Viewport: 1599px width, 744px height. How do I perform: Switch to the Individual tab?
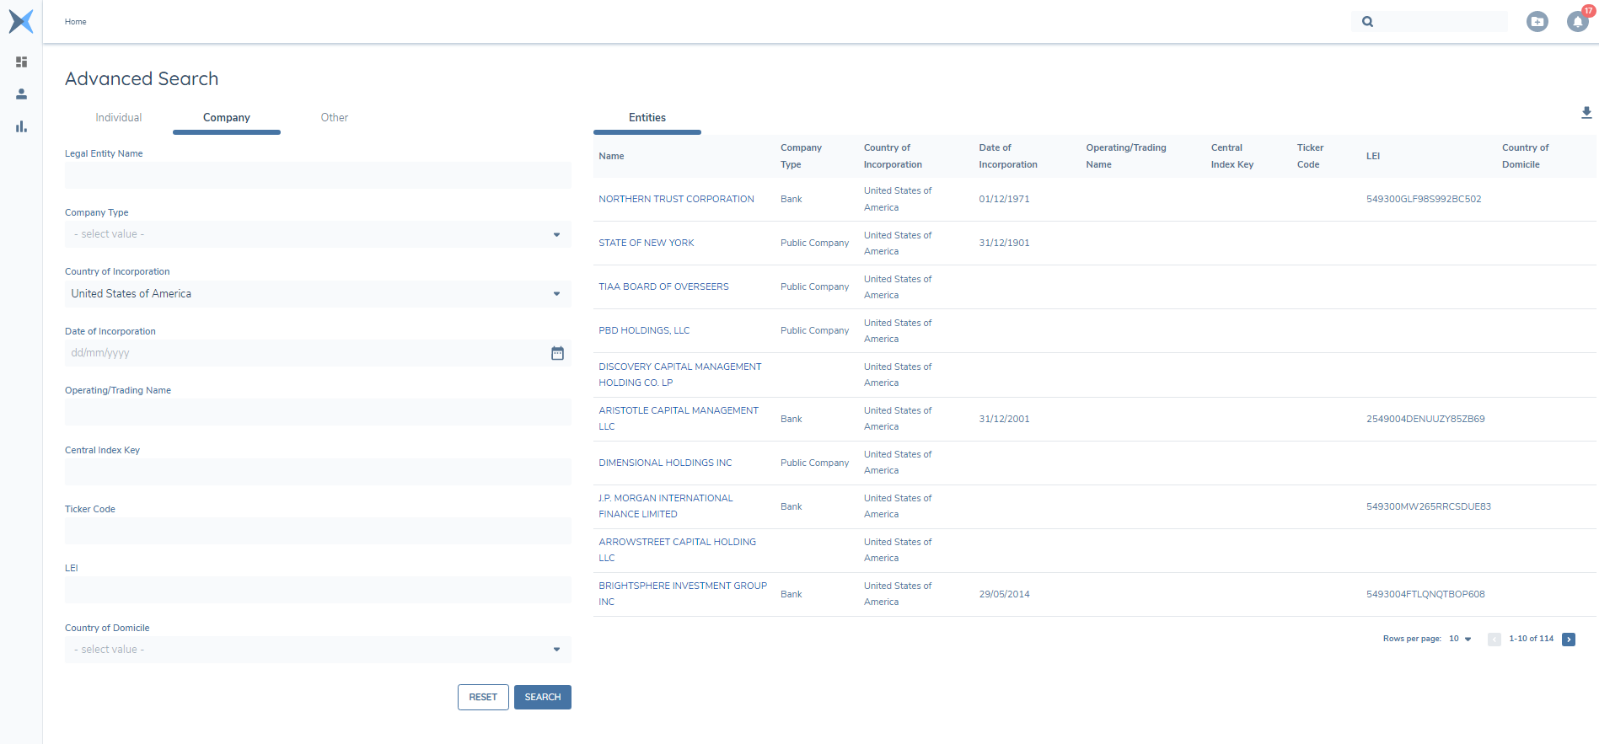point(119,118)
